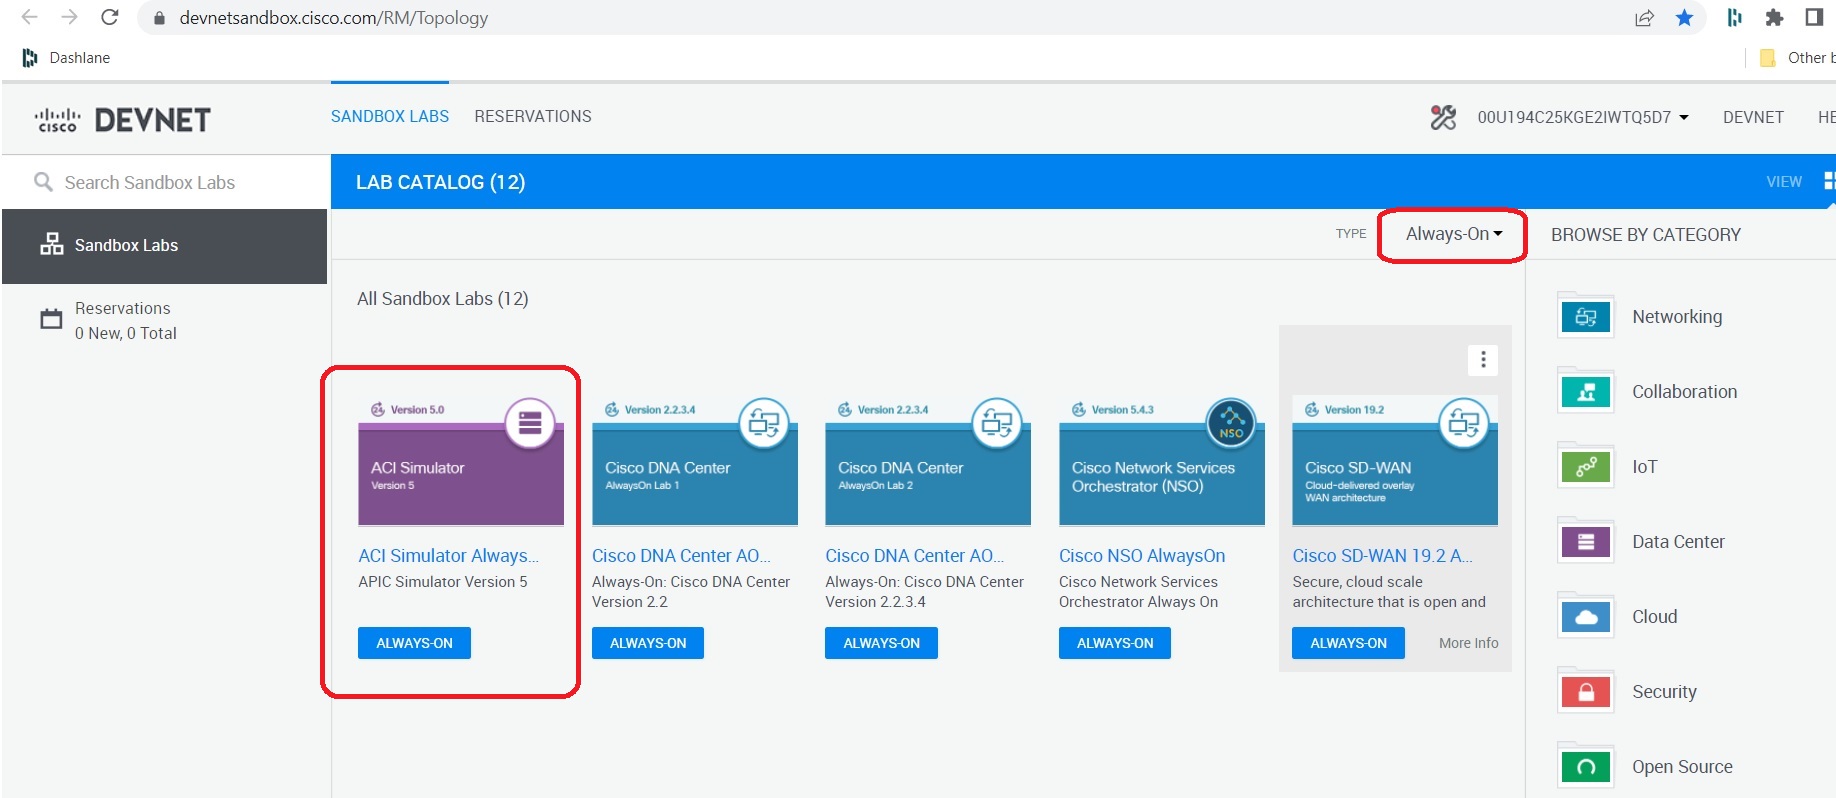Switch to SANDBOX LABS tab
The image size is (1836, 798).
click(x=390, y=117)
